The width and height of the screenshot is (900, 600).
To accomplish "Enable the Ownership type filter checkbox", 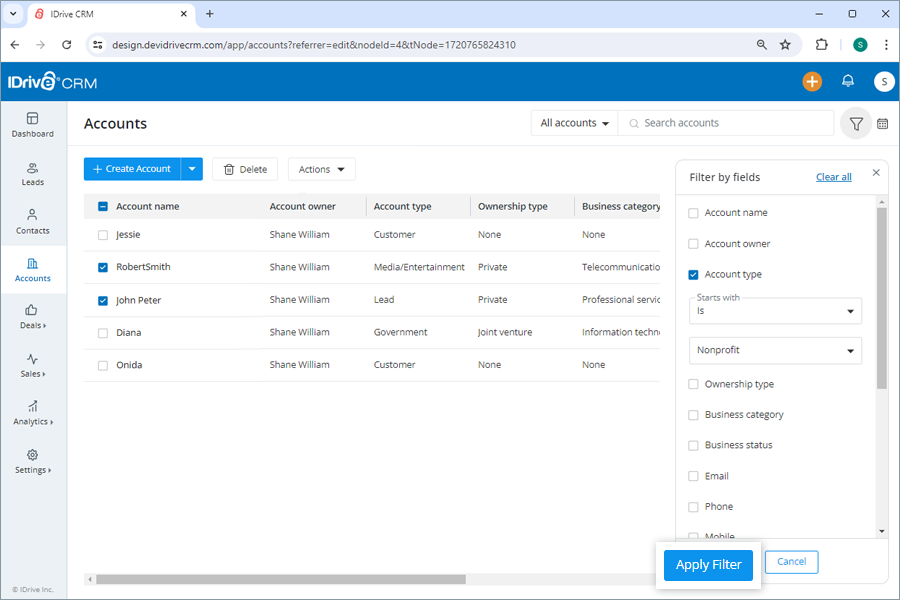I will (x=693, y=384).
